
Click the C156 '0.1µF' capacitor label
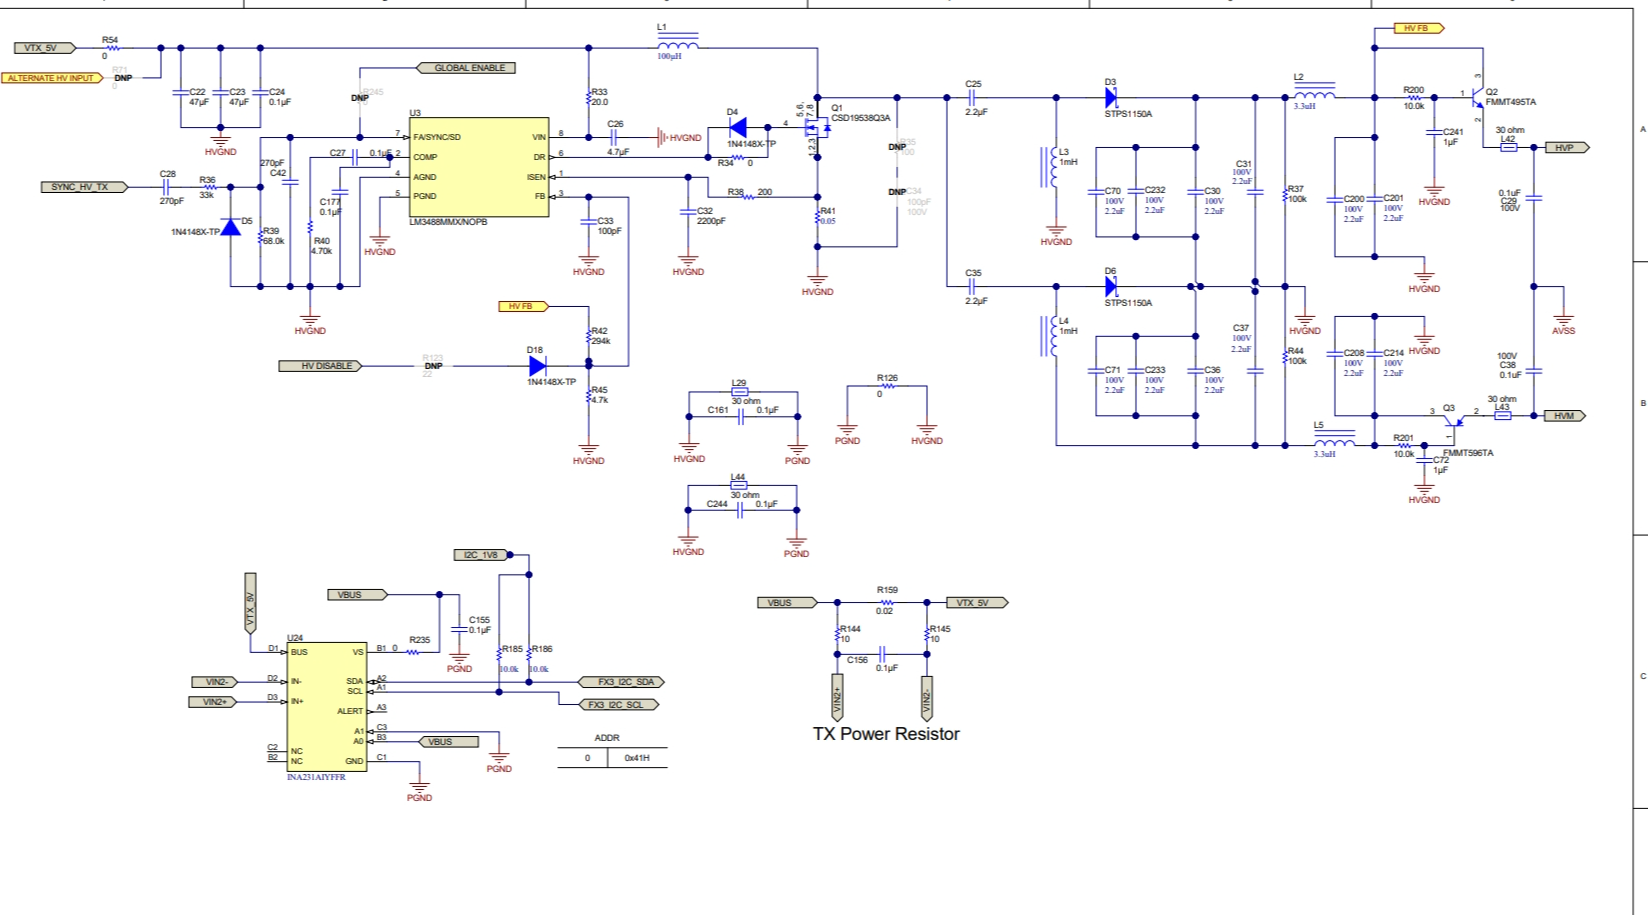(887, 668)
